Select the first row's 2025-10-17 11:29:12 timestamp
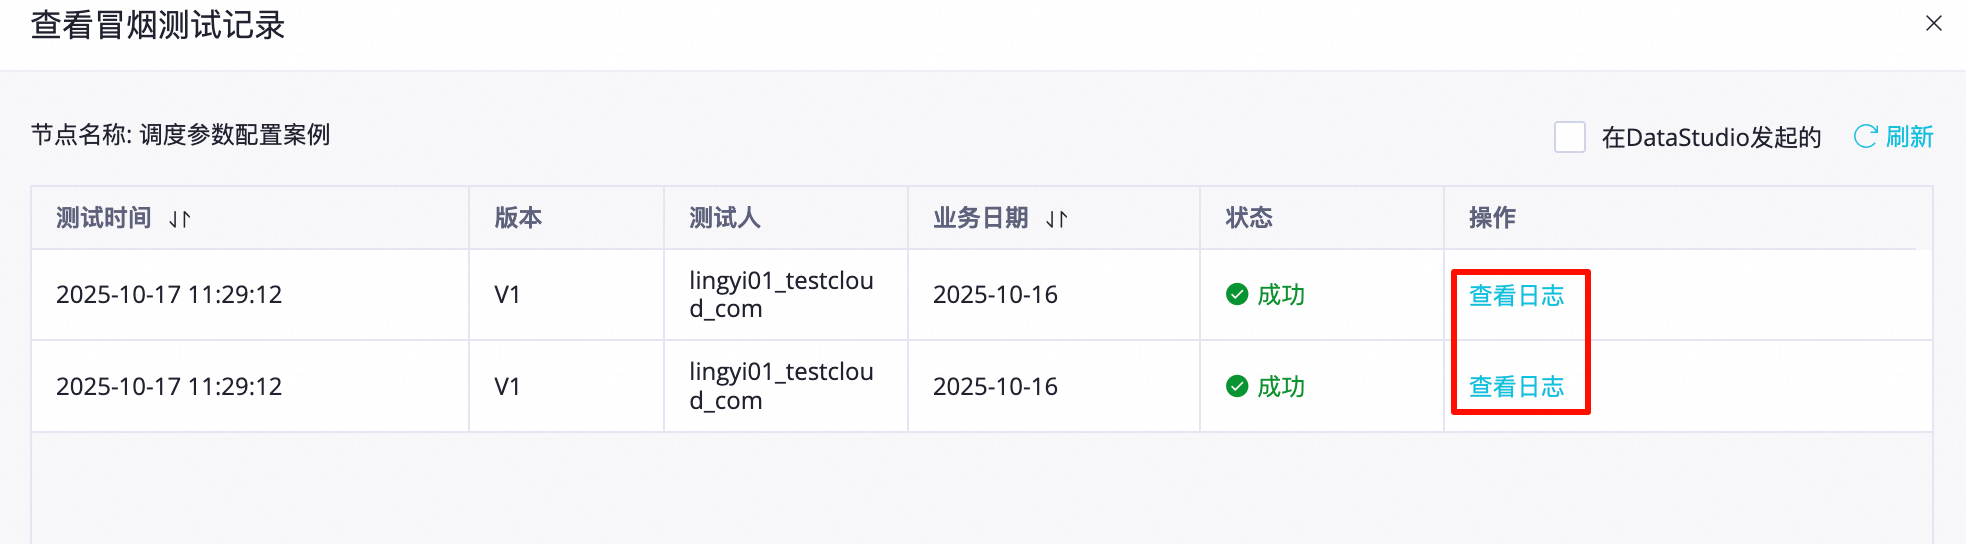The height and width of the screenshot is (544, 1966). [x=169, y=295]
